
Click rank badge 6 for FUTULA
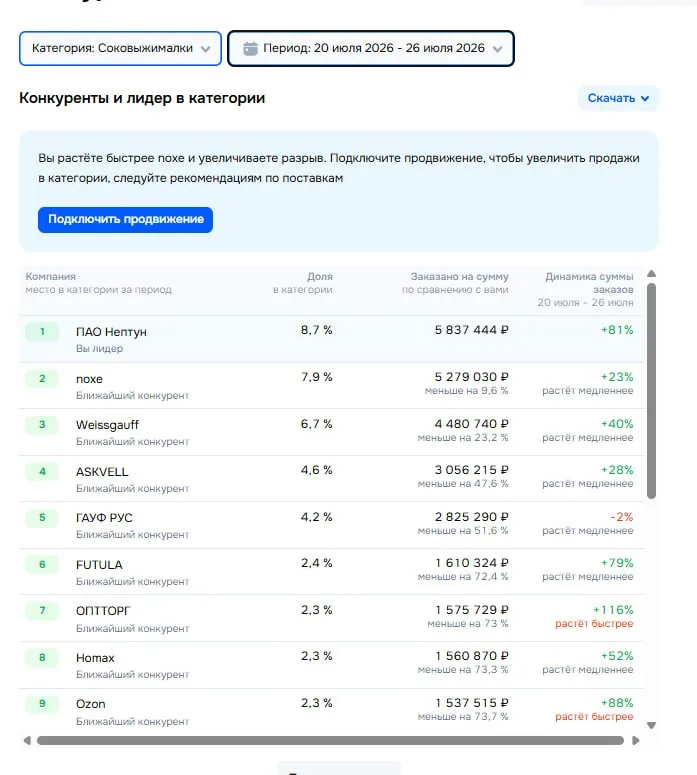point(42,564)
